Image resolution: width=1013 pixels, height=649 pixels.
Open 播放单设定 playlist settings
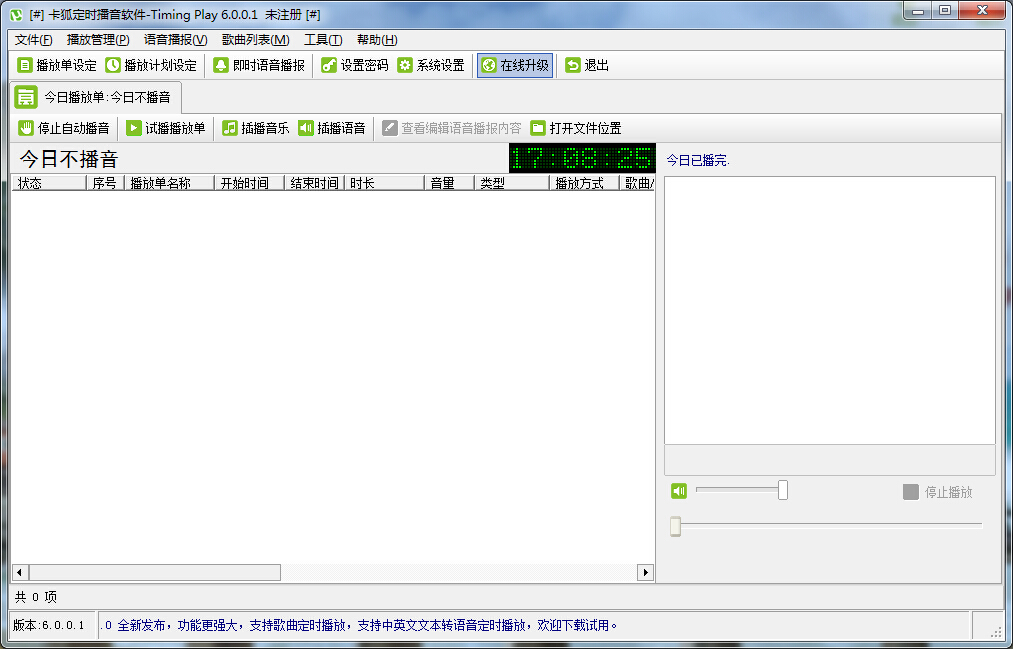pyautogui.click(x=57, y=65)
